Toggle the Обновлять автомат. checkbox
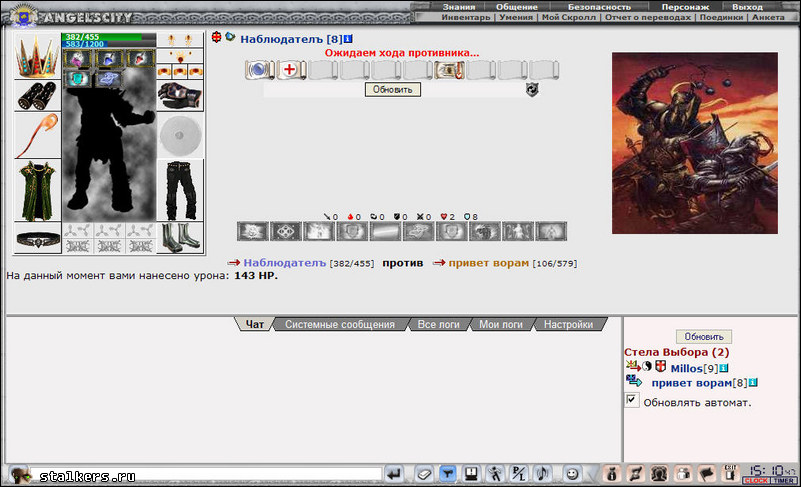 631,400
